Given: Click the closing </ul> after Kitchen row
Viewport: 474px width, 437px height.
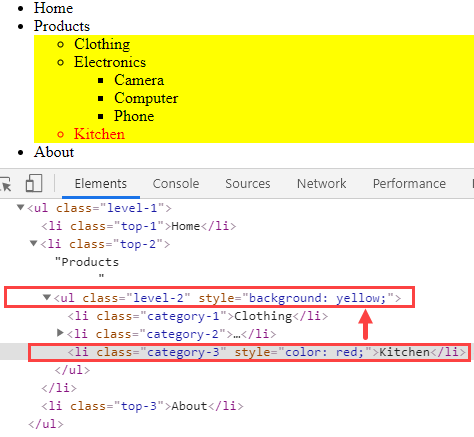Looking at the screenshot, I should point(72,370).
